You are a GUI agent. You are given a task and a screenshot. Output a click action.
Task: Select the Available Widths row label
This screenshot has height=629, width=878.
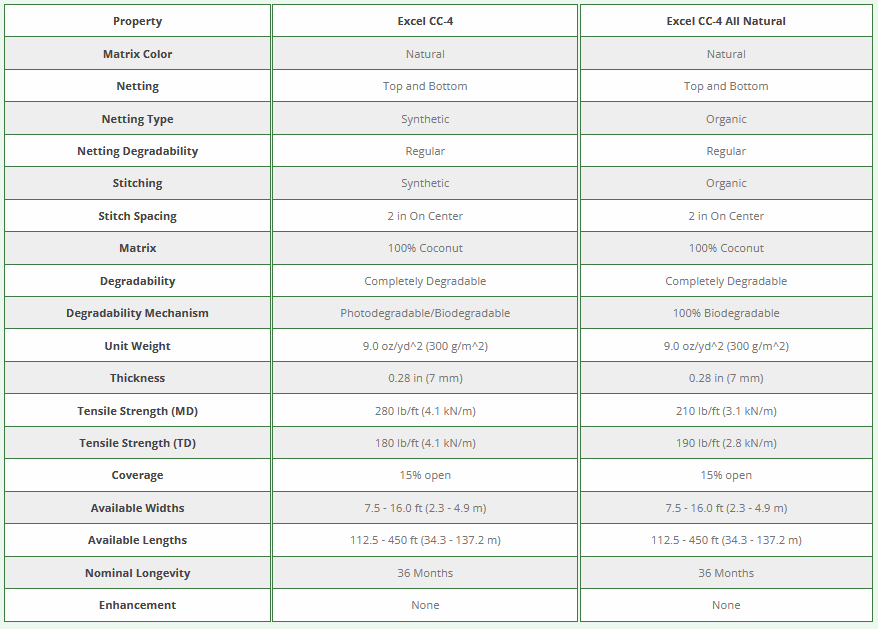tap(137, 508)
